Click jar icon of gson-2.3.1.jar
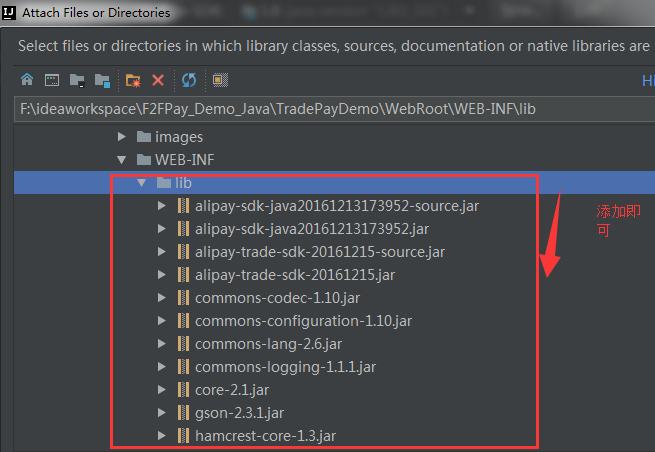The width and height of the screenshot is (655, 452). tap(183, 412)
